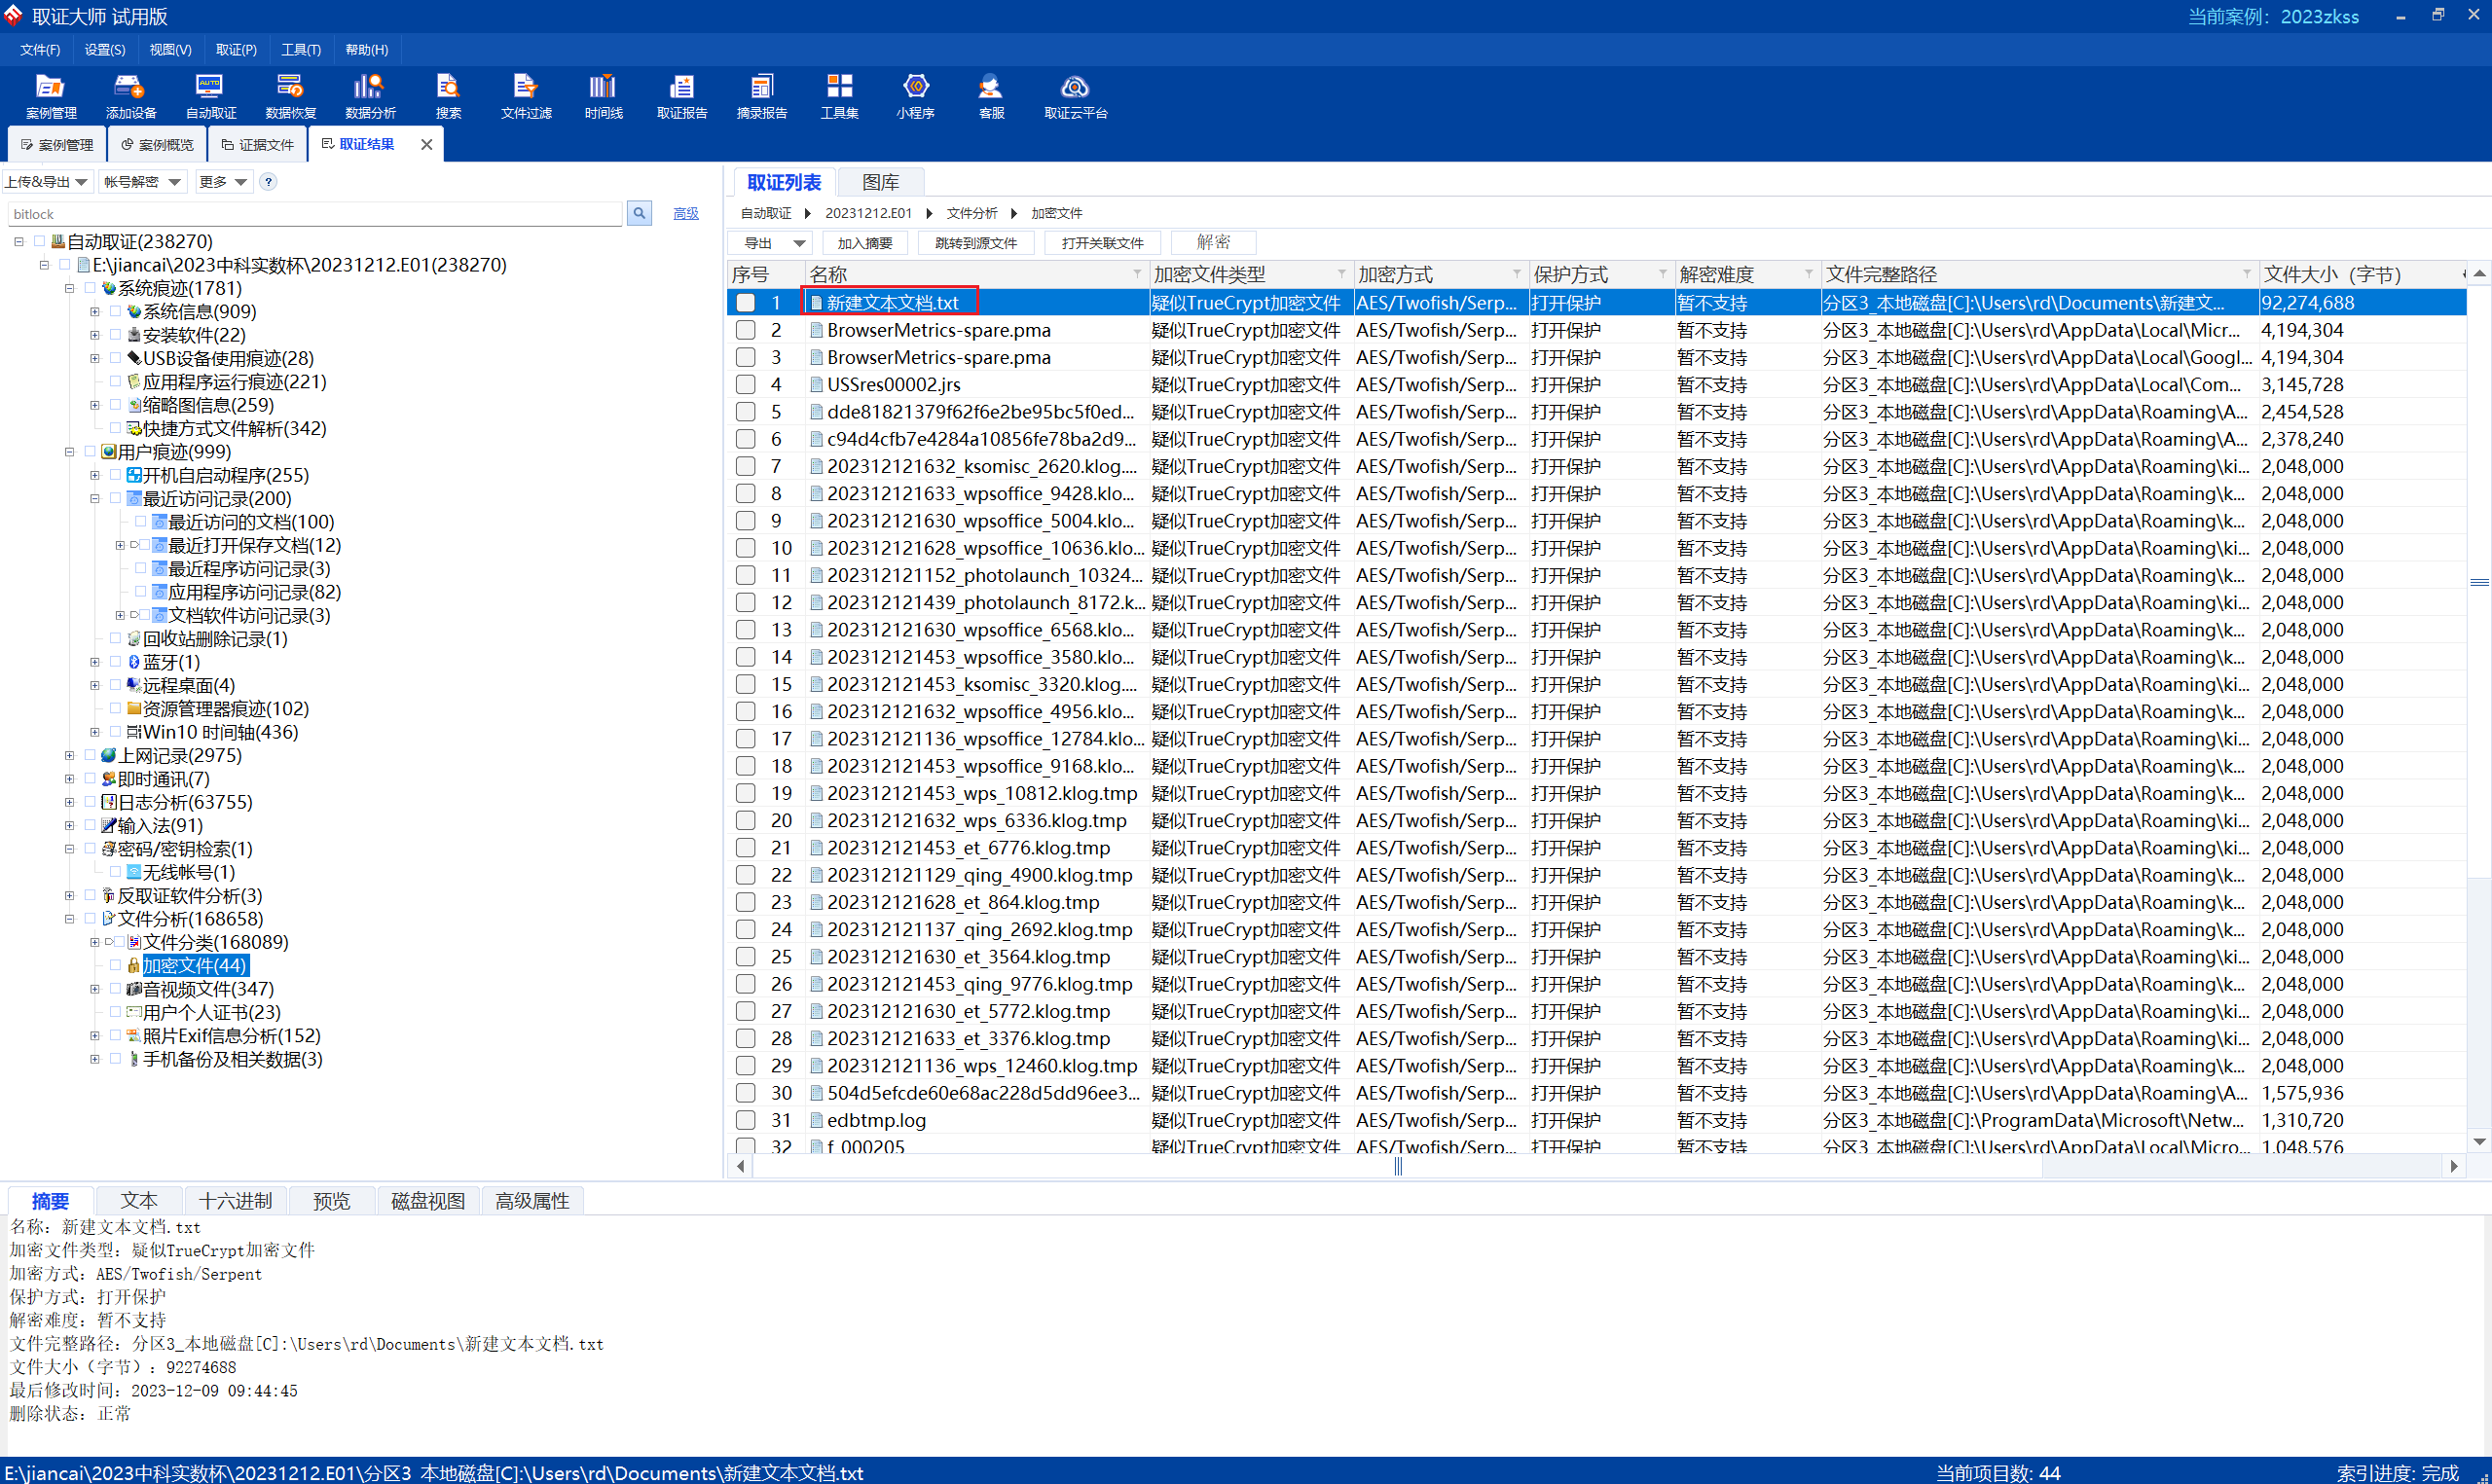Viewport: 2492px width, 1484px height.
Task: Switch to the 证据文件 tab
Action: tap(258, 145)
